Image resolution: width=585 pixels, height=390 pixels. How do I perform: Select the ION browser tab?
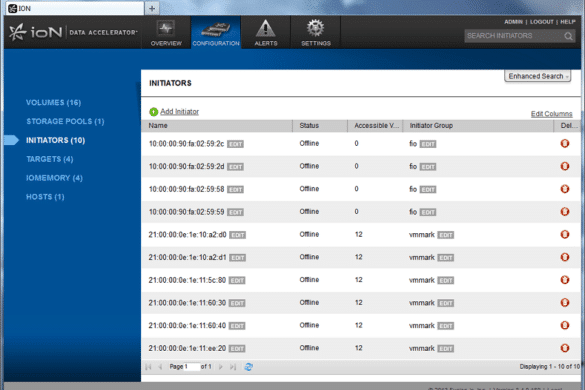click(75, 8)
